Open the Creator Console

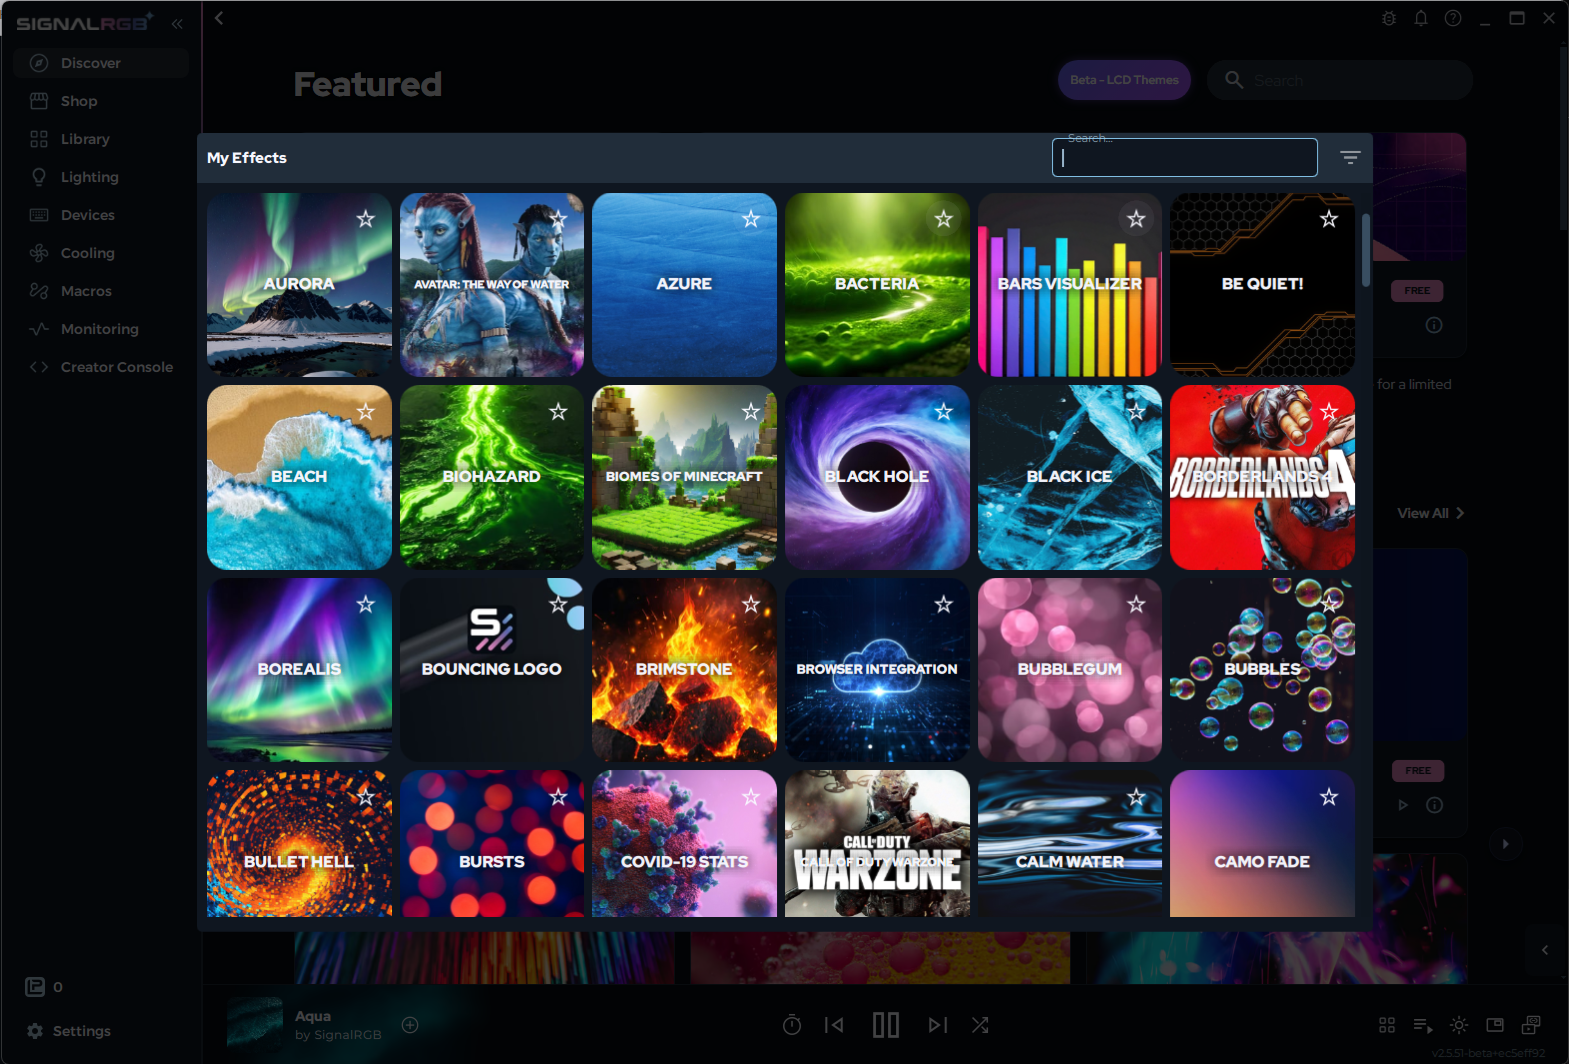[101, 367]
